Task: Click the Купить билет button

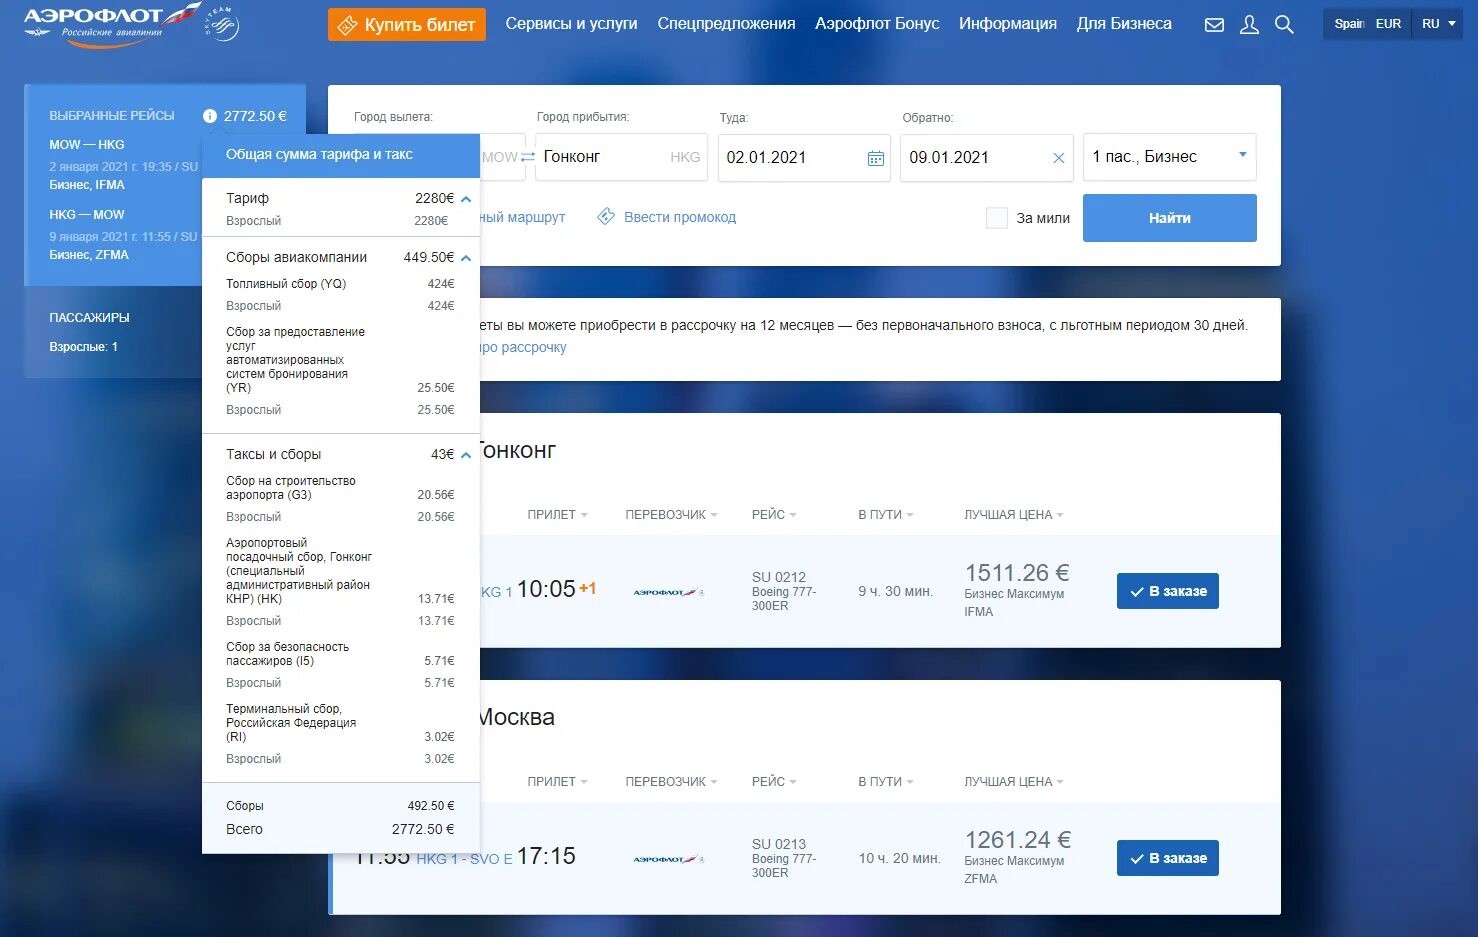Action: point(407,25)
